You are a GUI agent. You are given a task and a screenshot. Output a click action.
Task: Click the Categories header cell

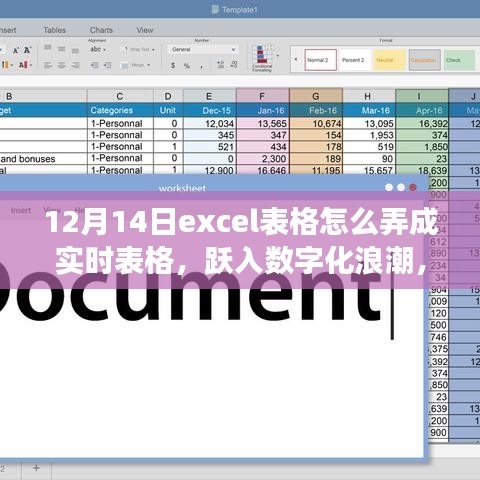pyautogui.click(x=120, y=110)
